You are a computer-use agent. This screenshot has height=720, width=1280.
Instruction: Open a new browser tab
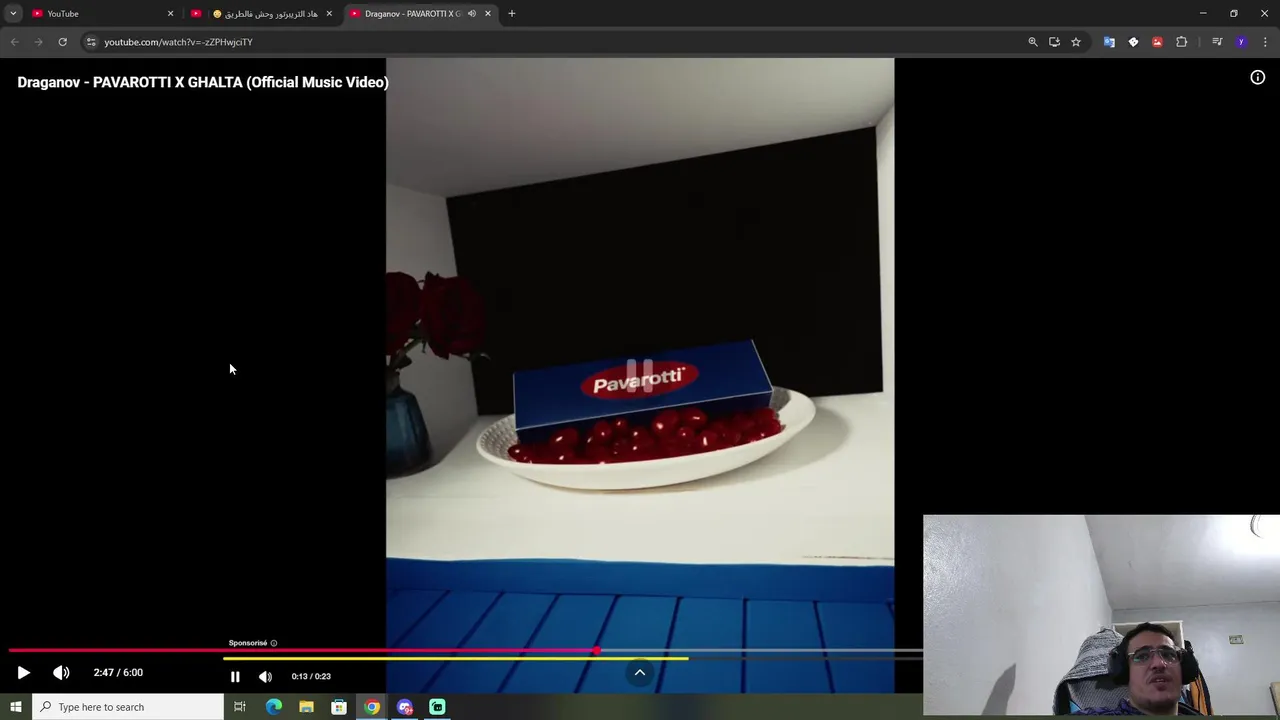click(512, 14)
